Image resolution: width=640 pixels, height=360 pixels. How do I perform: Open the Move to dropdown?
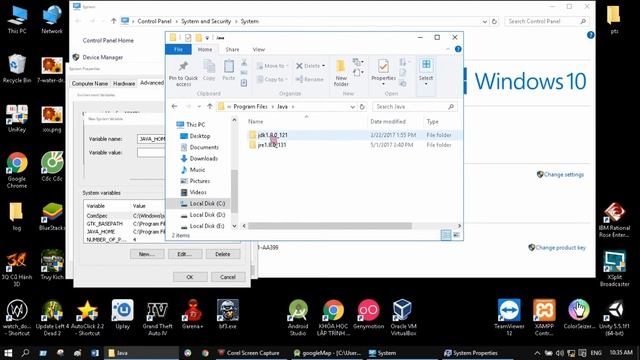[x=272, y=66]
